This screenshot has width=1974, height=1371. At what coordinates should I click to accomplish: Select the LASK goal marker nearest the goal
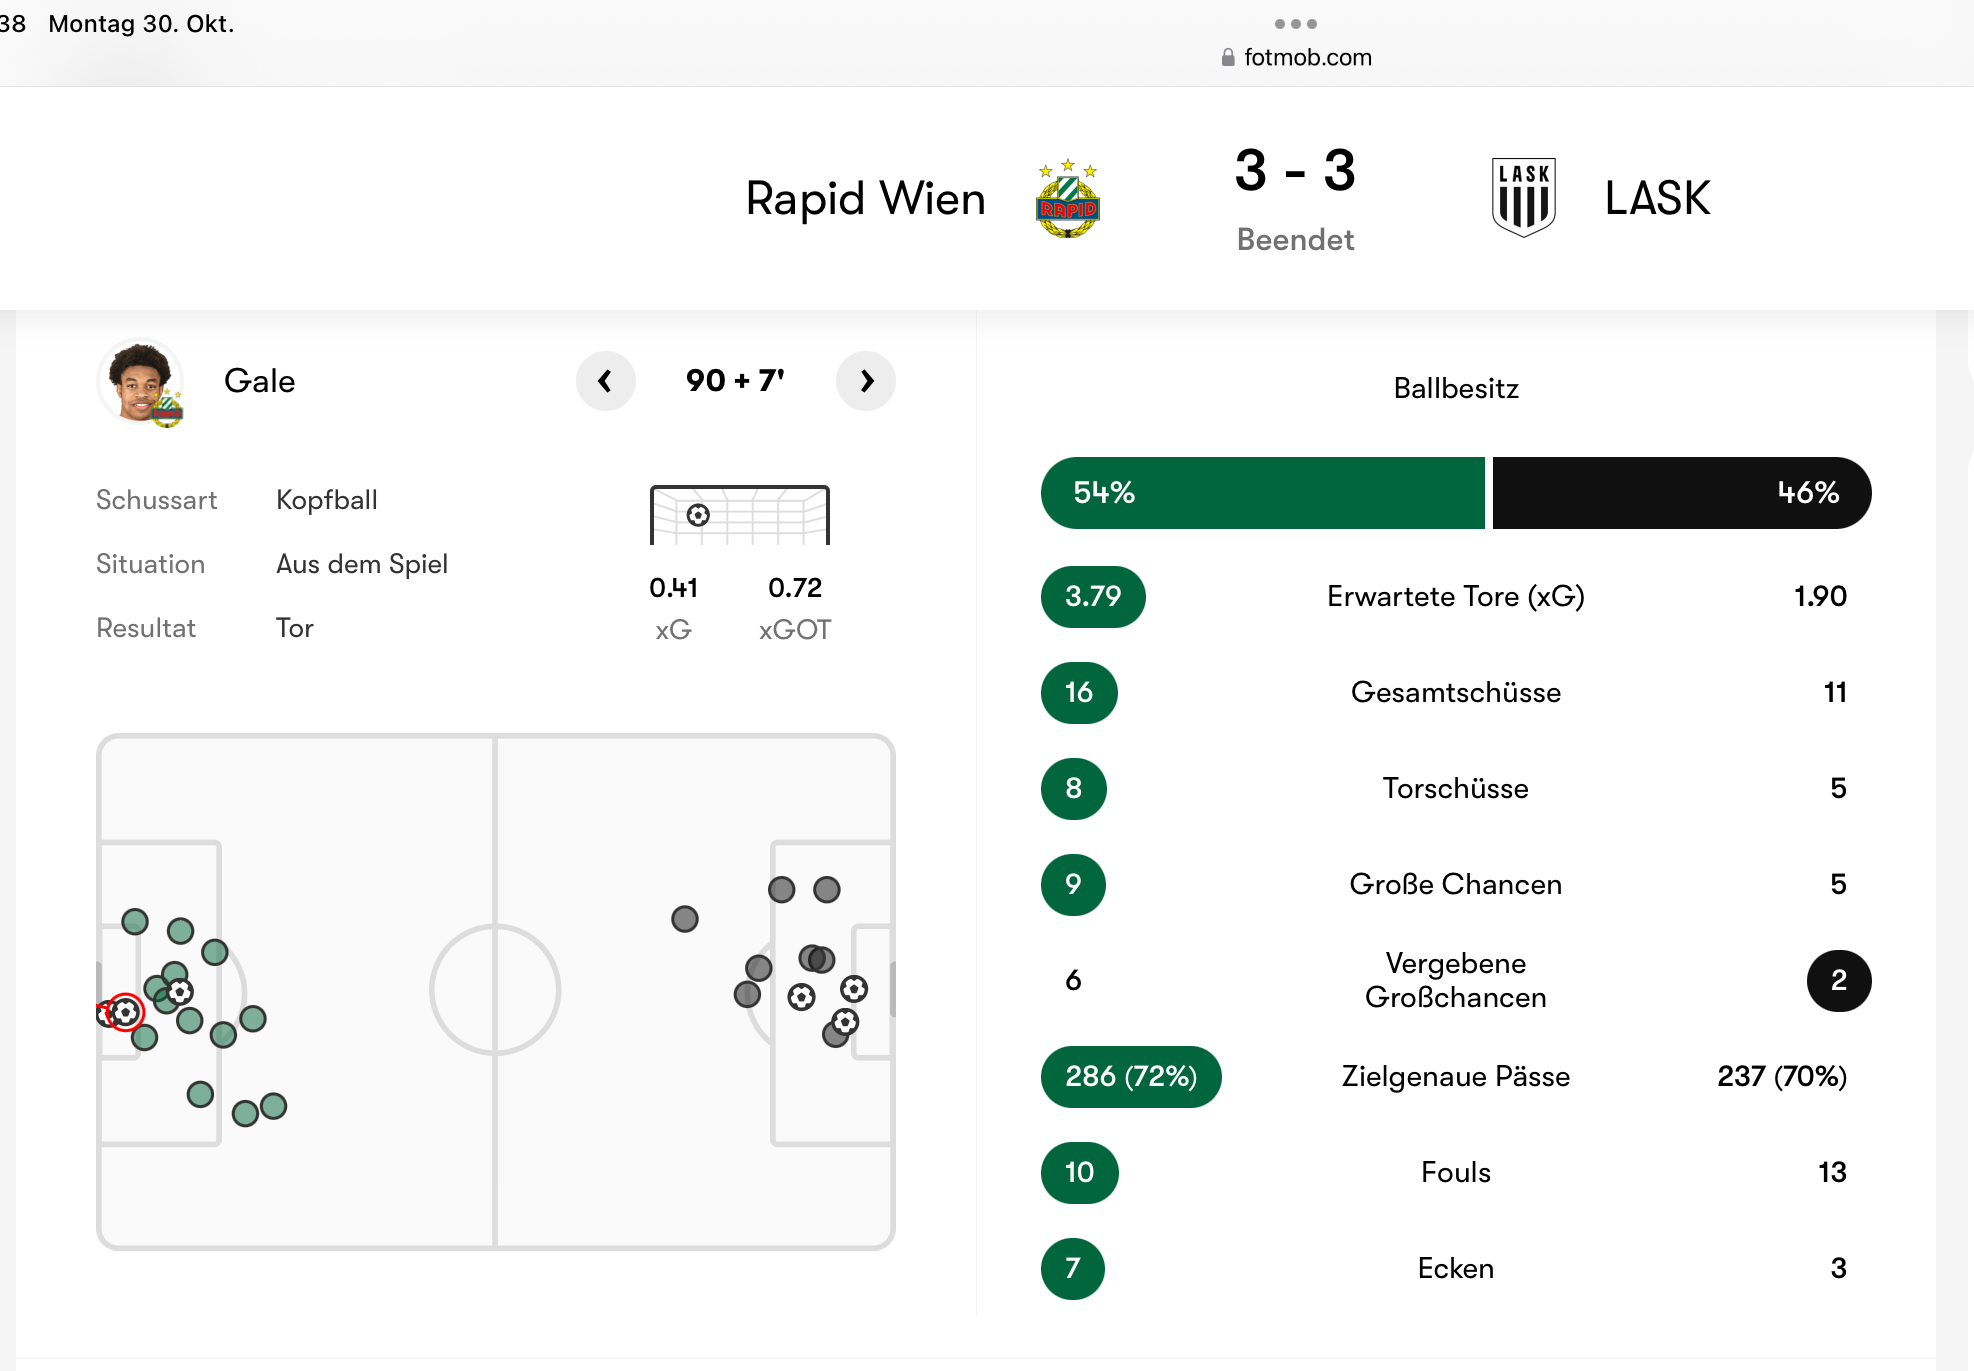click(x=854, y=989)
